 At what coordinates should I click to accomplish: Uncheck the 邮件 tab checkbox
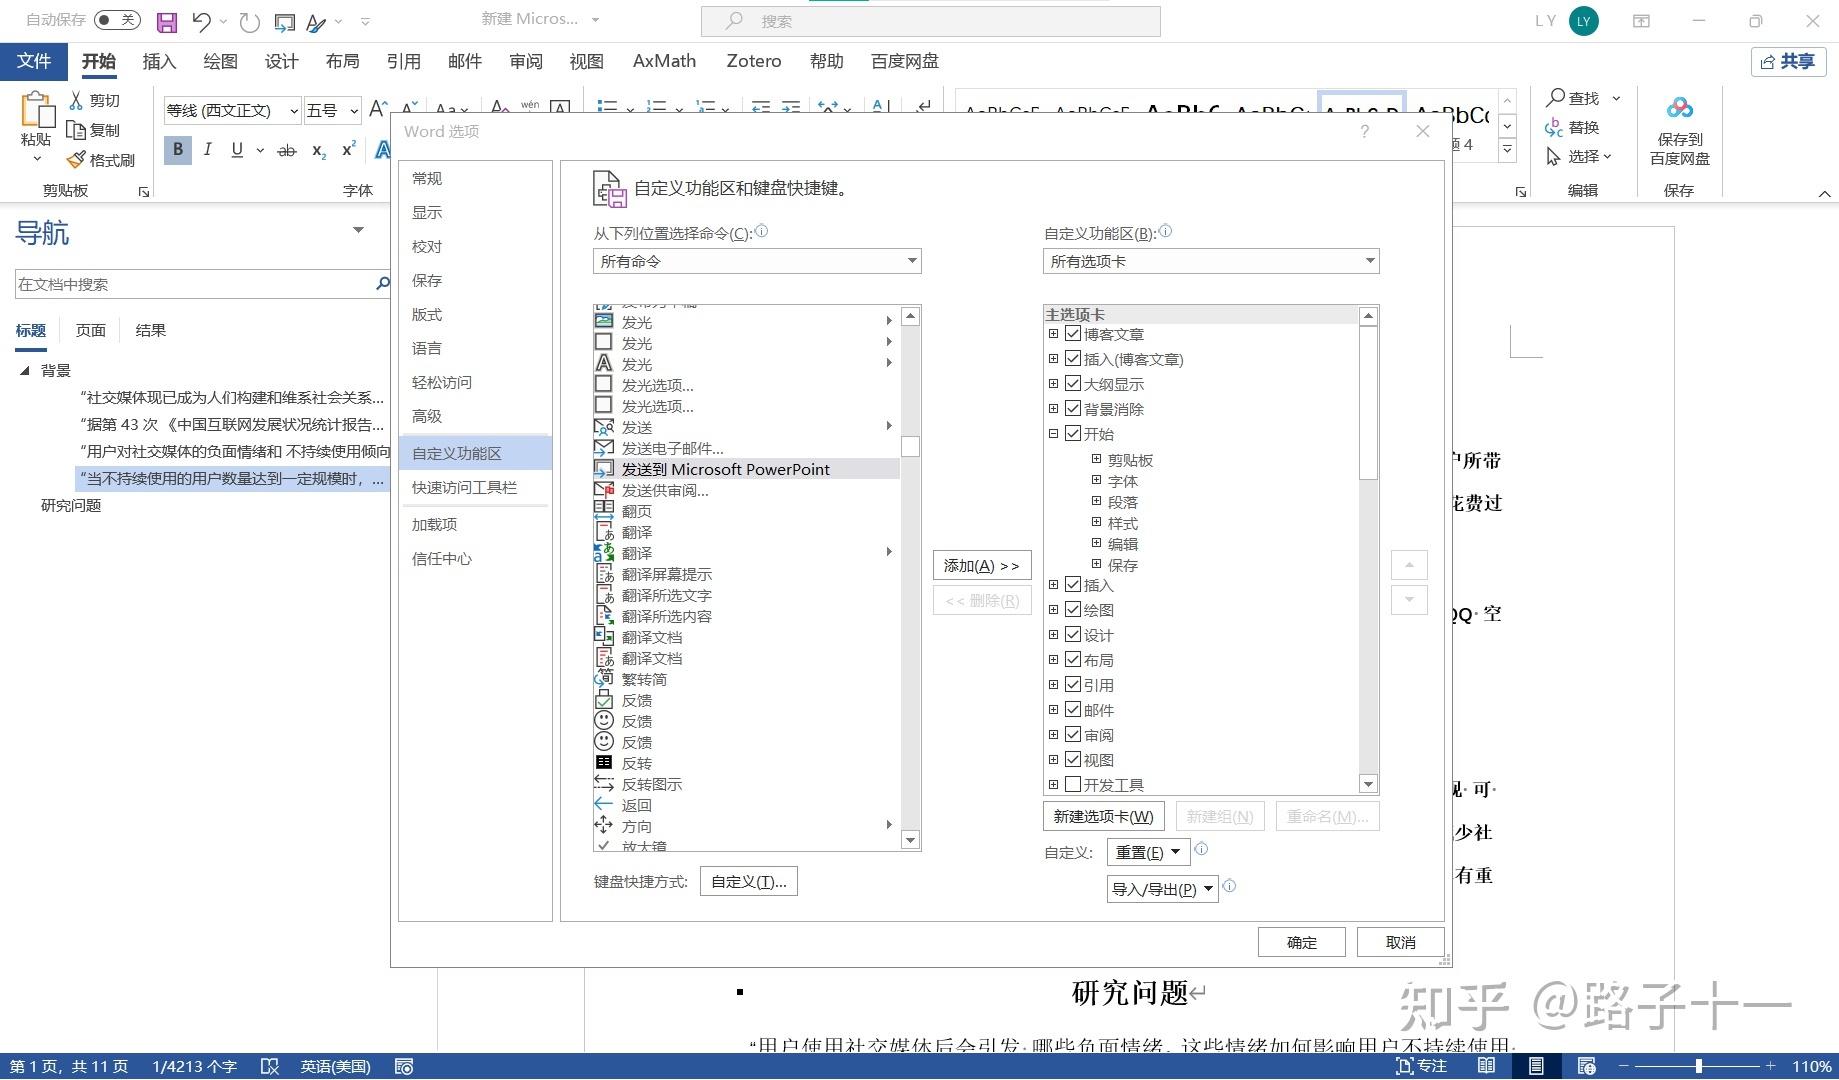(1073, 710)
